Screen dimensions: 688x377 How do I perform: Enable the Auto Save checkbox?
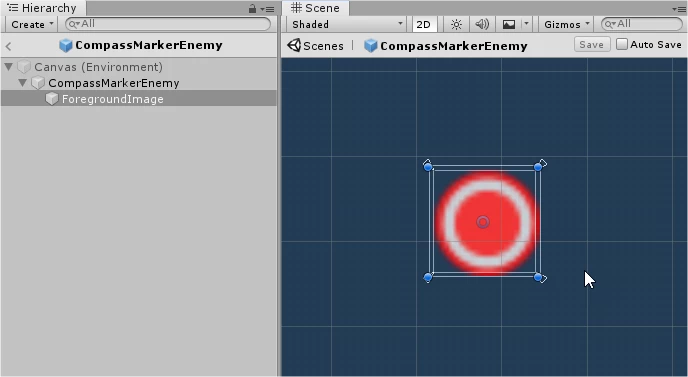tap(622, 44)
